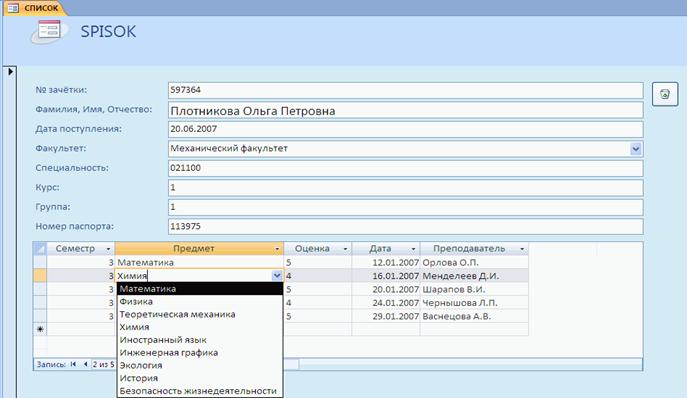The height and width of the screenshot is (398, 687).
Task: Go to first record navigation icon
Action: click(x=73, y=364)
